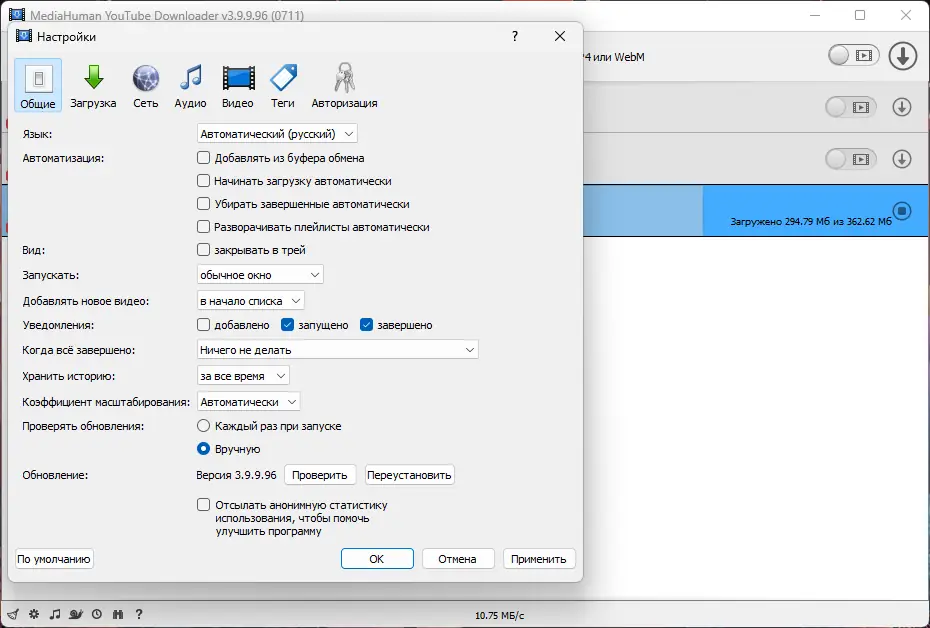Confirm settings with the OK button
Image resolution: width=930 pixels, height=628 pixels.
377,559
